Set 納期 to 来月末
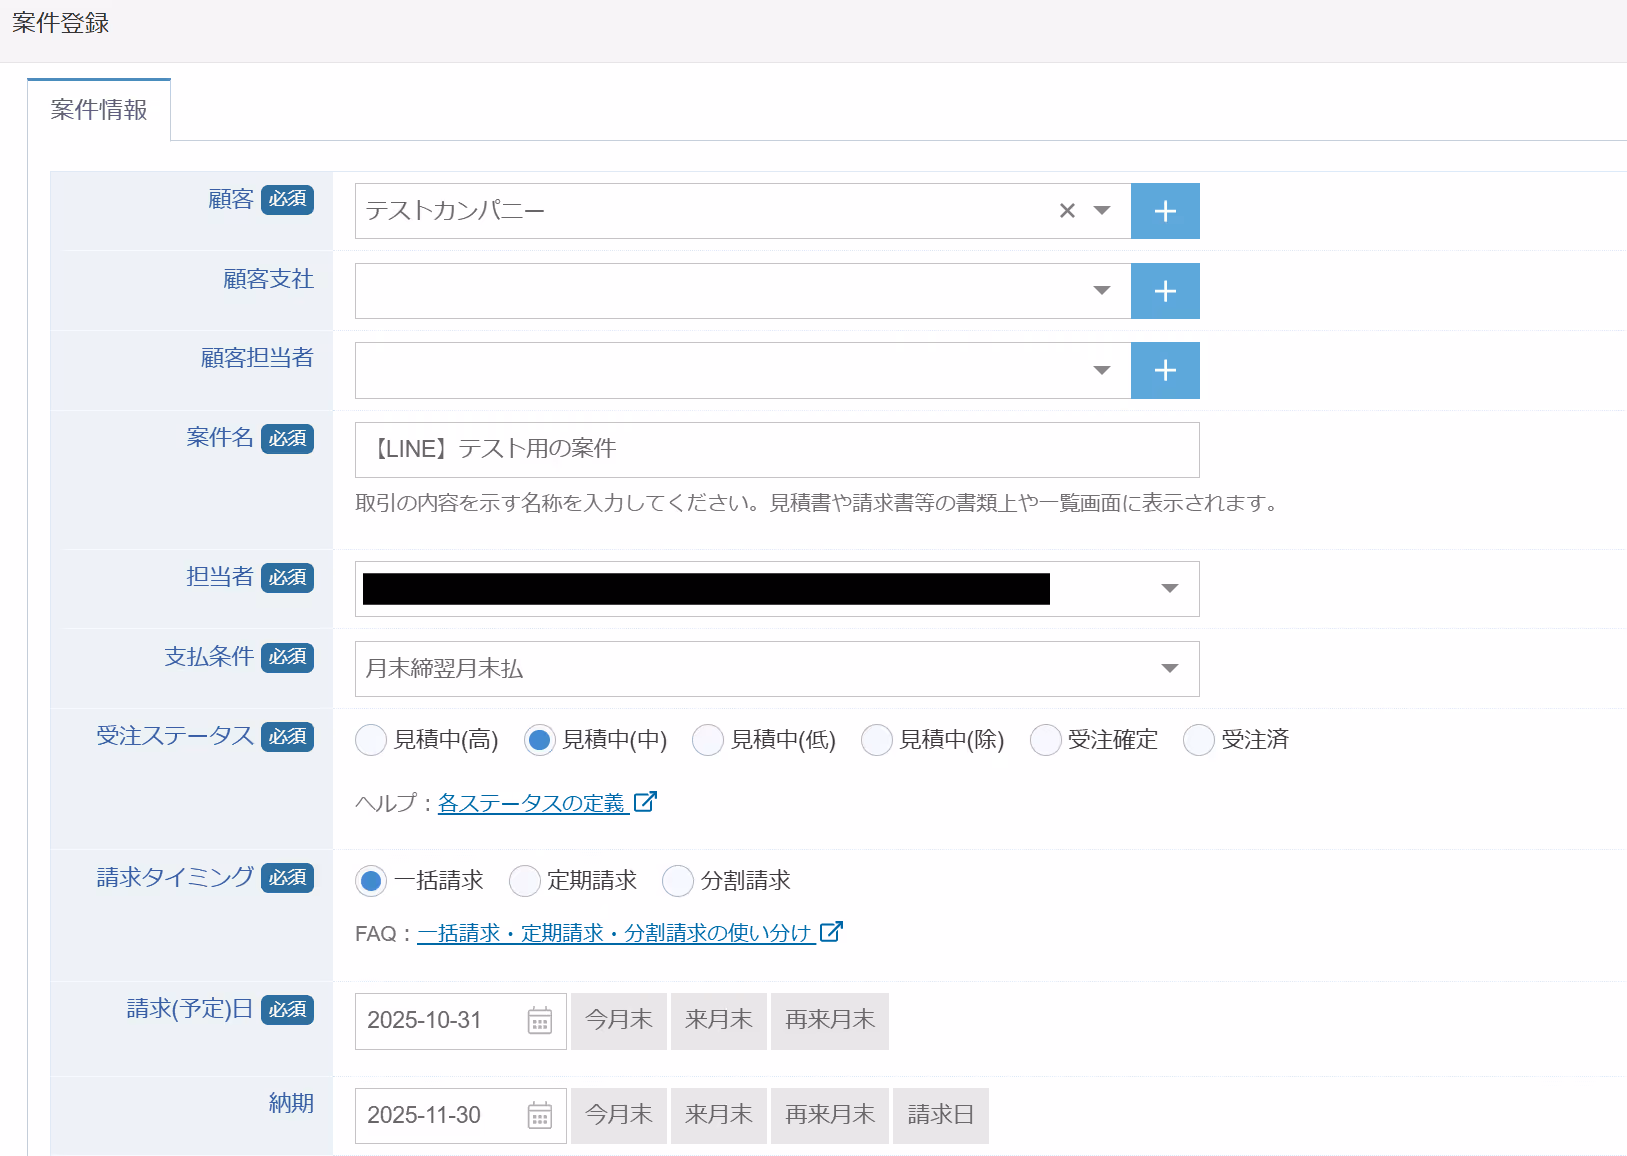The width and height of the screenshot is (1627, 1156). pyautogui.click(x=719, y=1116)
